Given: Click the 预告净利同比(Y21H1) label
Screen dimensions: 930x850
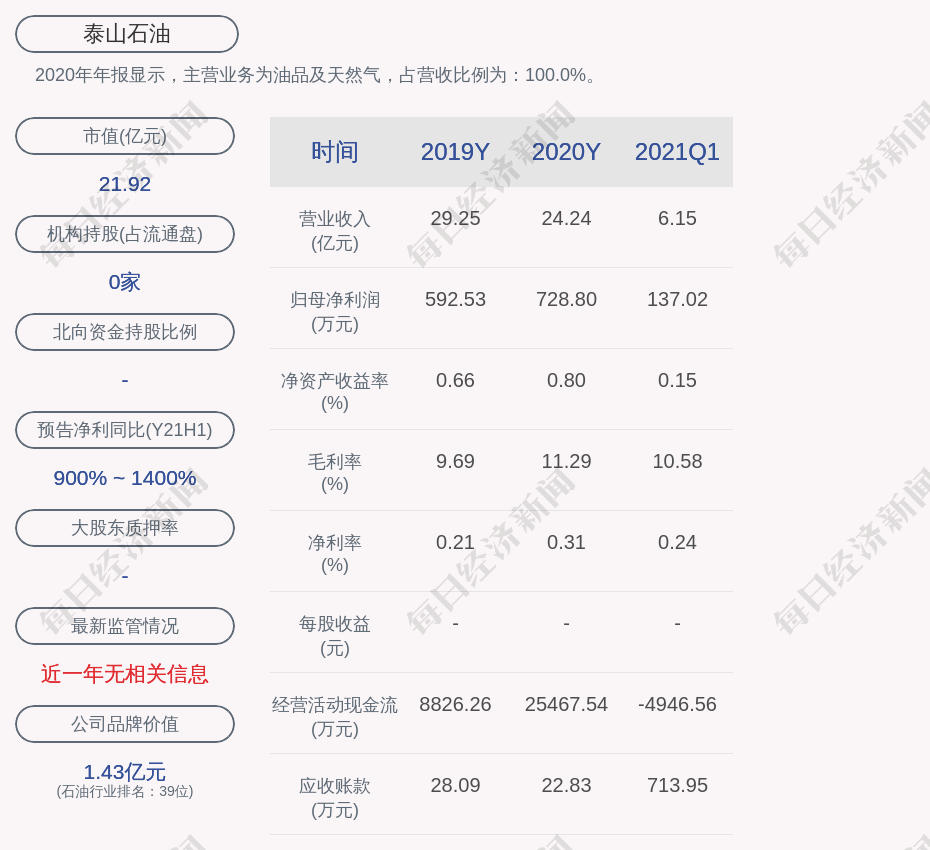Looking at the screenshot, I should tap(125, 430).
